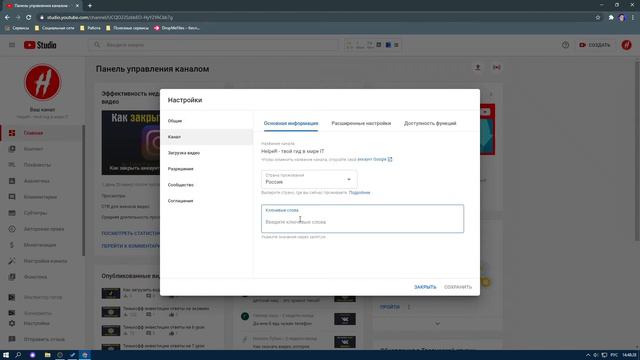Click the upload video arrow icon
Screen dimensions: 640x360
(478, 67)
